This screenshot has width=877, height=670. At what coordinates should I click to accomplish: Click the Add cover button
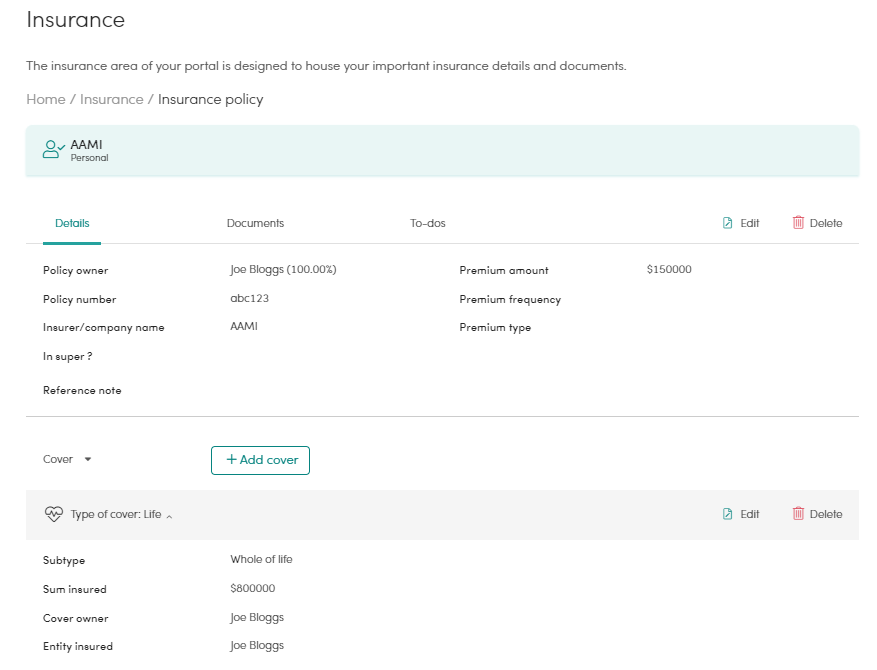(260, 460)
